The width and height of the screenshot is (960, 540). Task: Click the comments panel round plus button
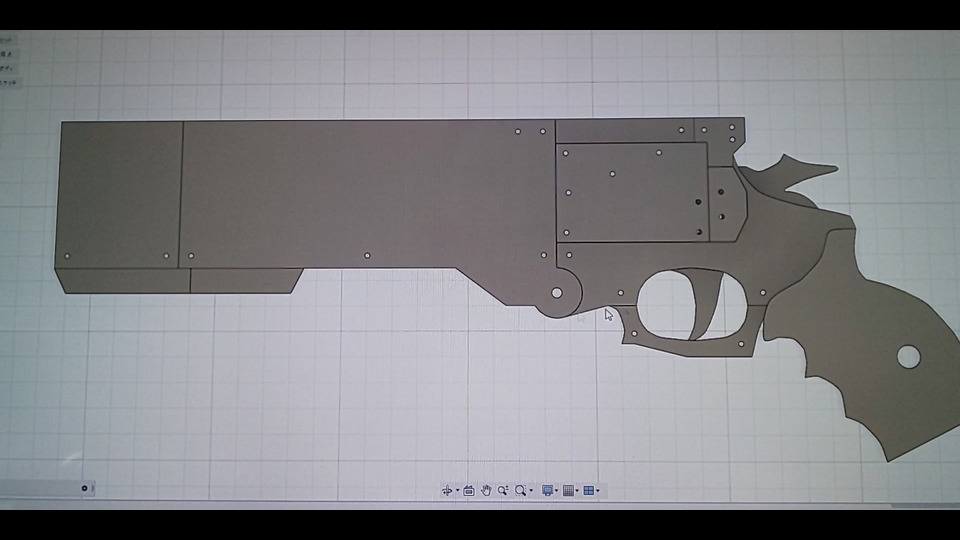pos(84,488)
